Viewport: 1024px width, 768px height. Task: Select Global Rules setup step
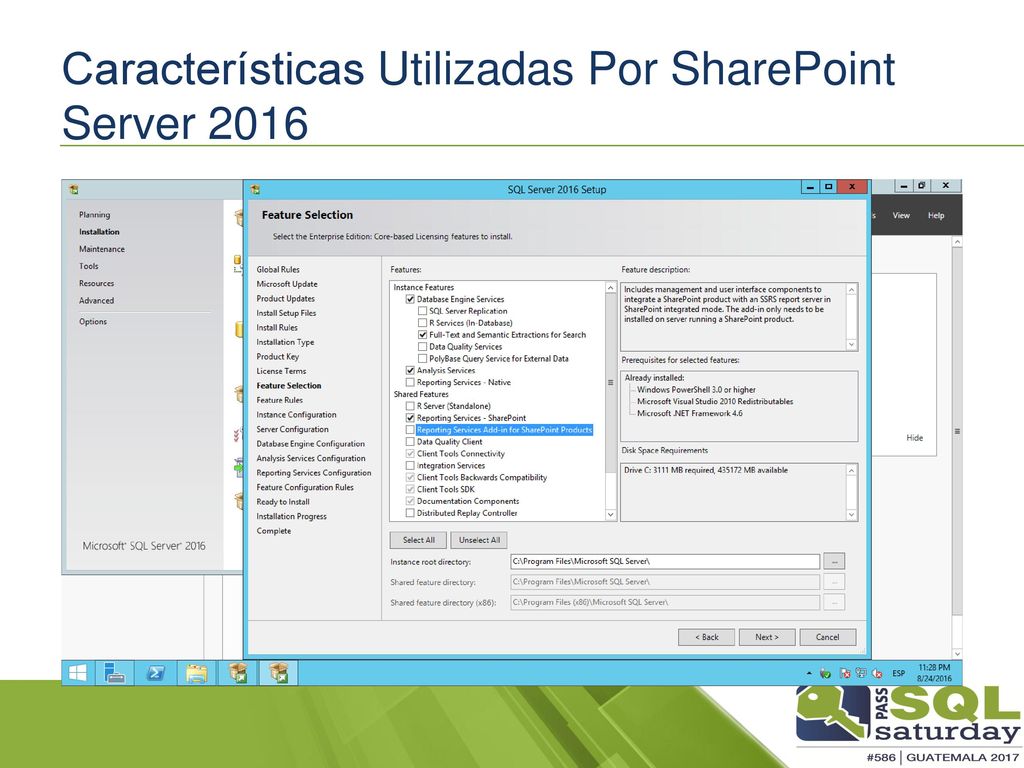click(278, 270)
